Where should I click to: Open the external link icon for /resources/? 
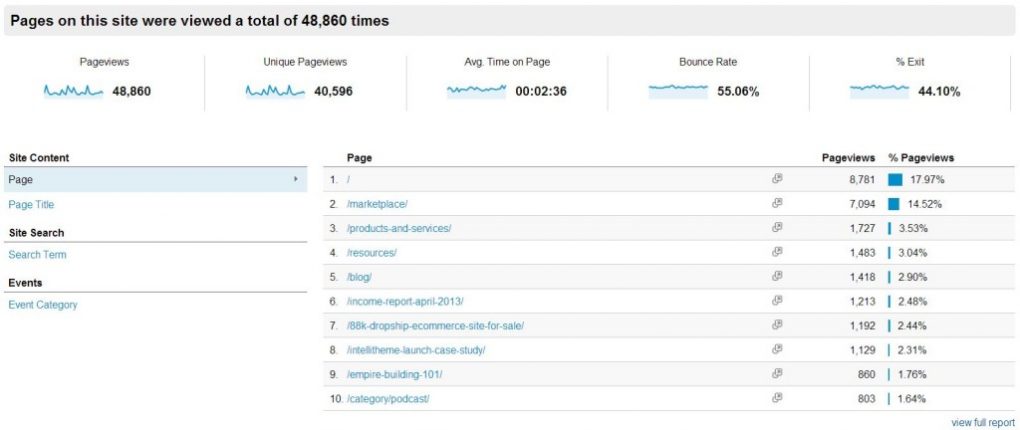(x=777, y=252)
